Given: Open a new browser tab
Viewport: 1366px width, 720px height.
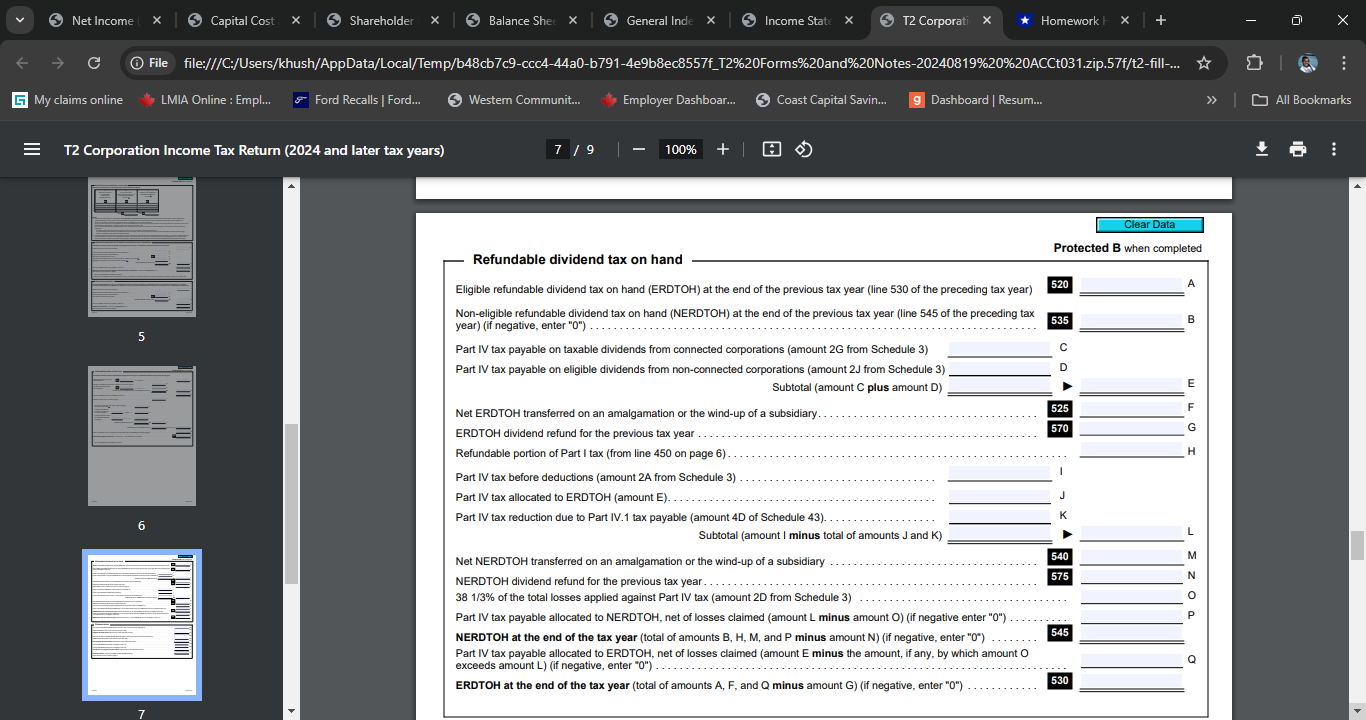Looking at the screenshot, I should [1158, 19].
